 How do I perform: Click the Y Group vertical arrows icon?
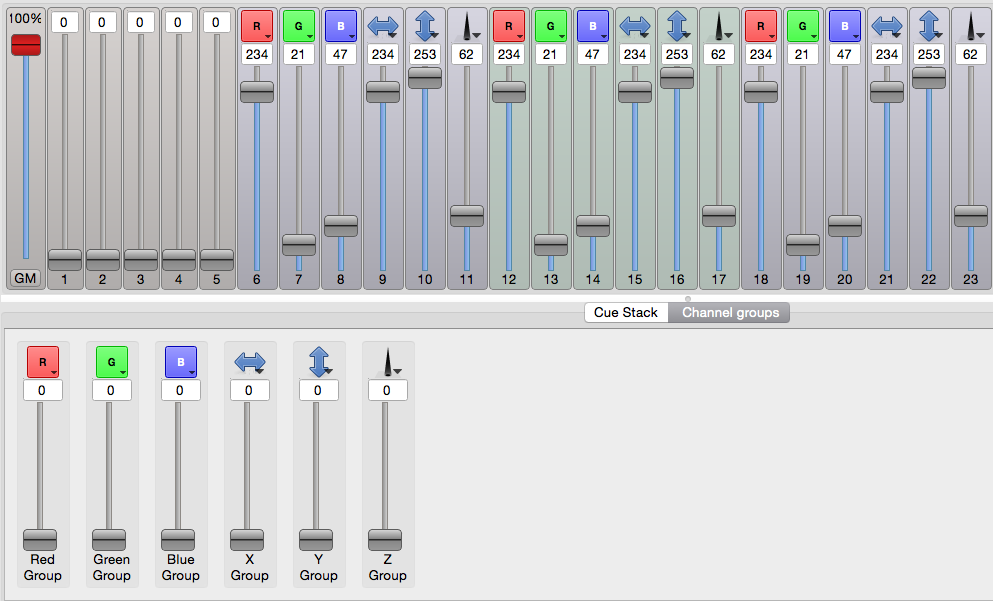(x=318, y=361)
